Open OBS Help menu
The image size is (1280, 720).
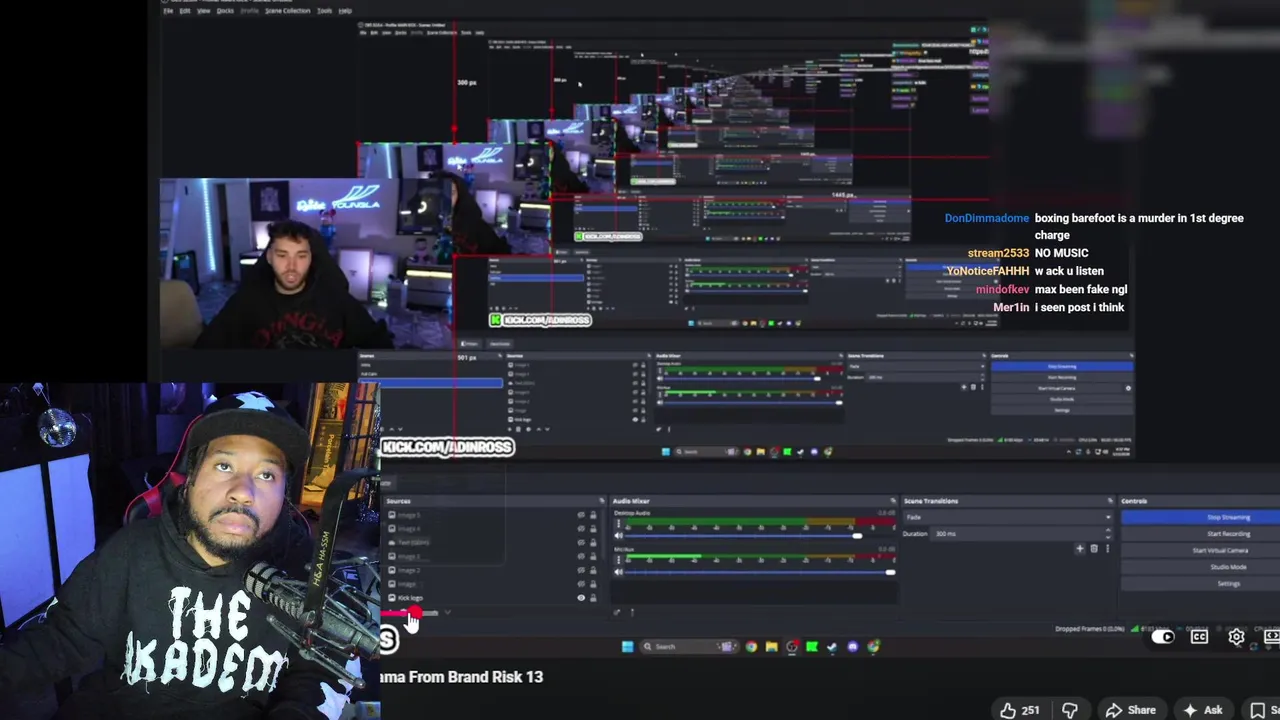click(345, 10)
